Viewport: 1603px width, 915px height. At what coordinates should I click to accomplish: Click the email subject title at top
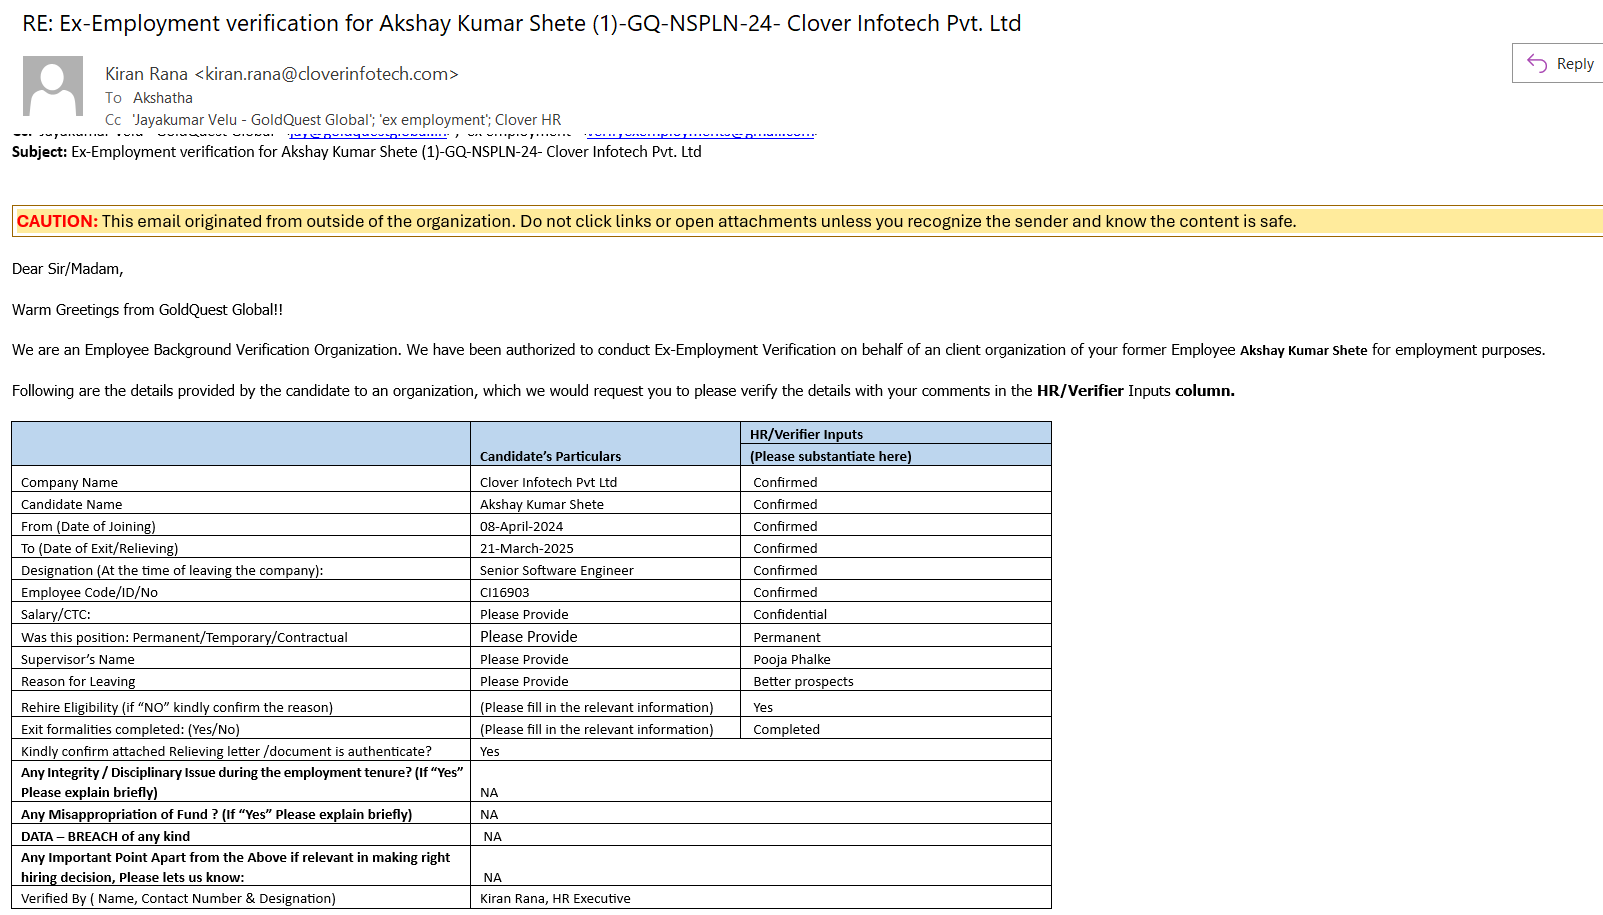coord(521,24)
